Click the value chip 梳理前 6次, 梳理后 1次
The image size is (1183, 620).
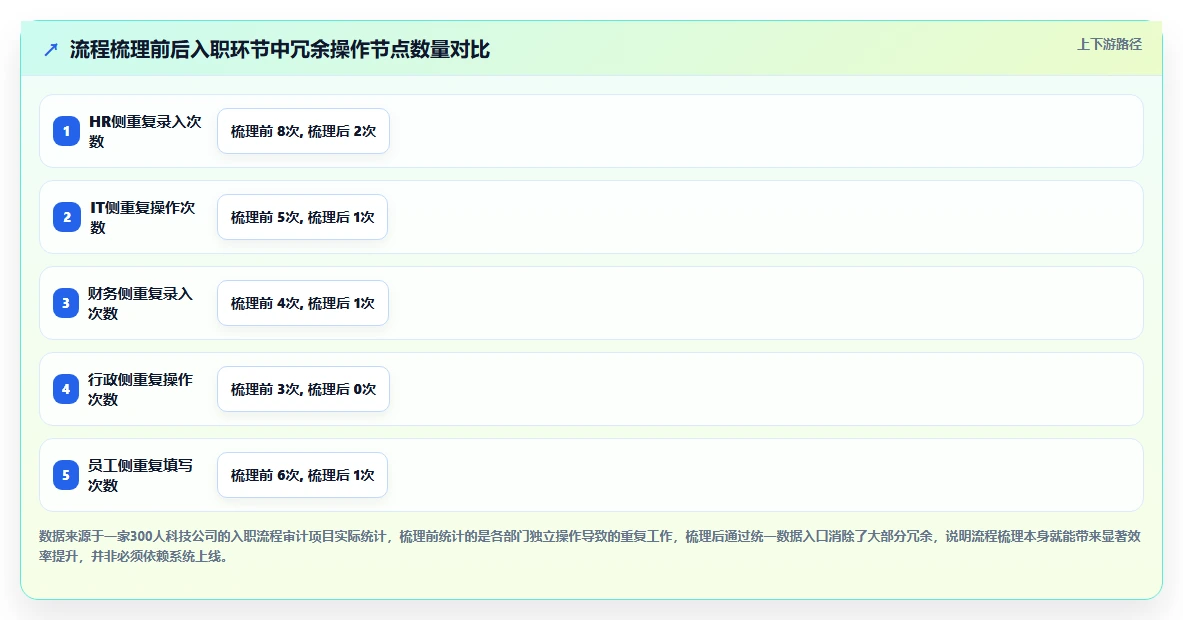coord(303,475)
